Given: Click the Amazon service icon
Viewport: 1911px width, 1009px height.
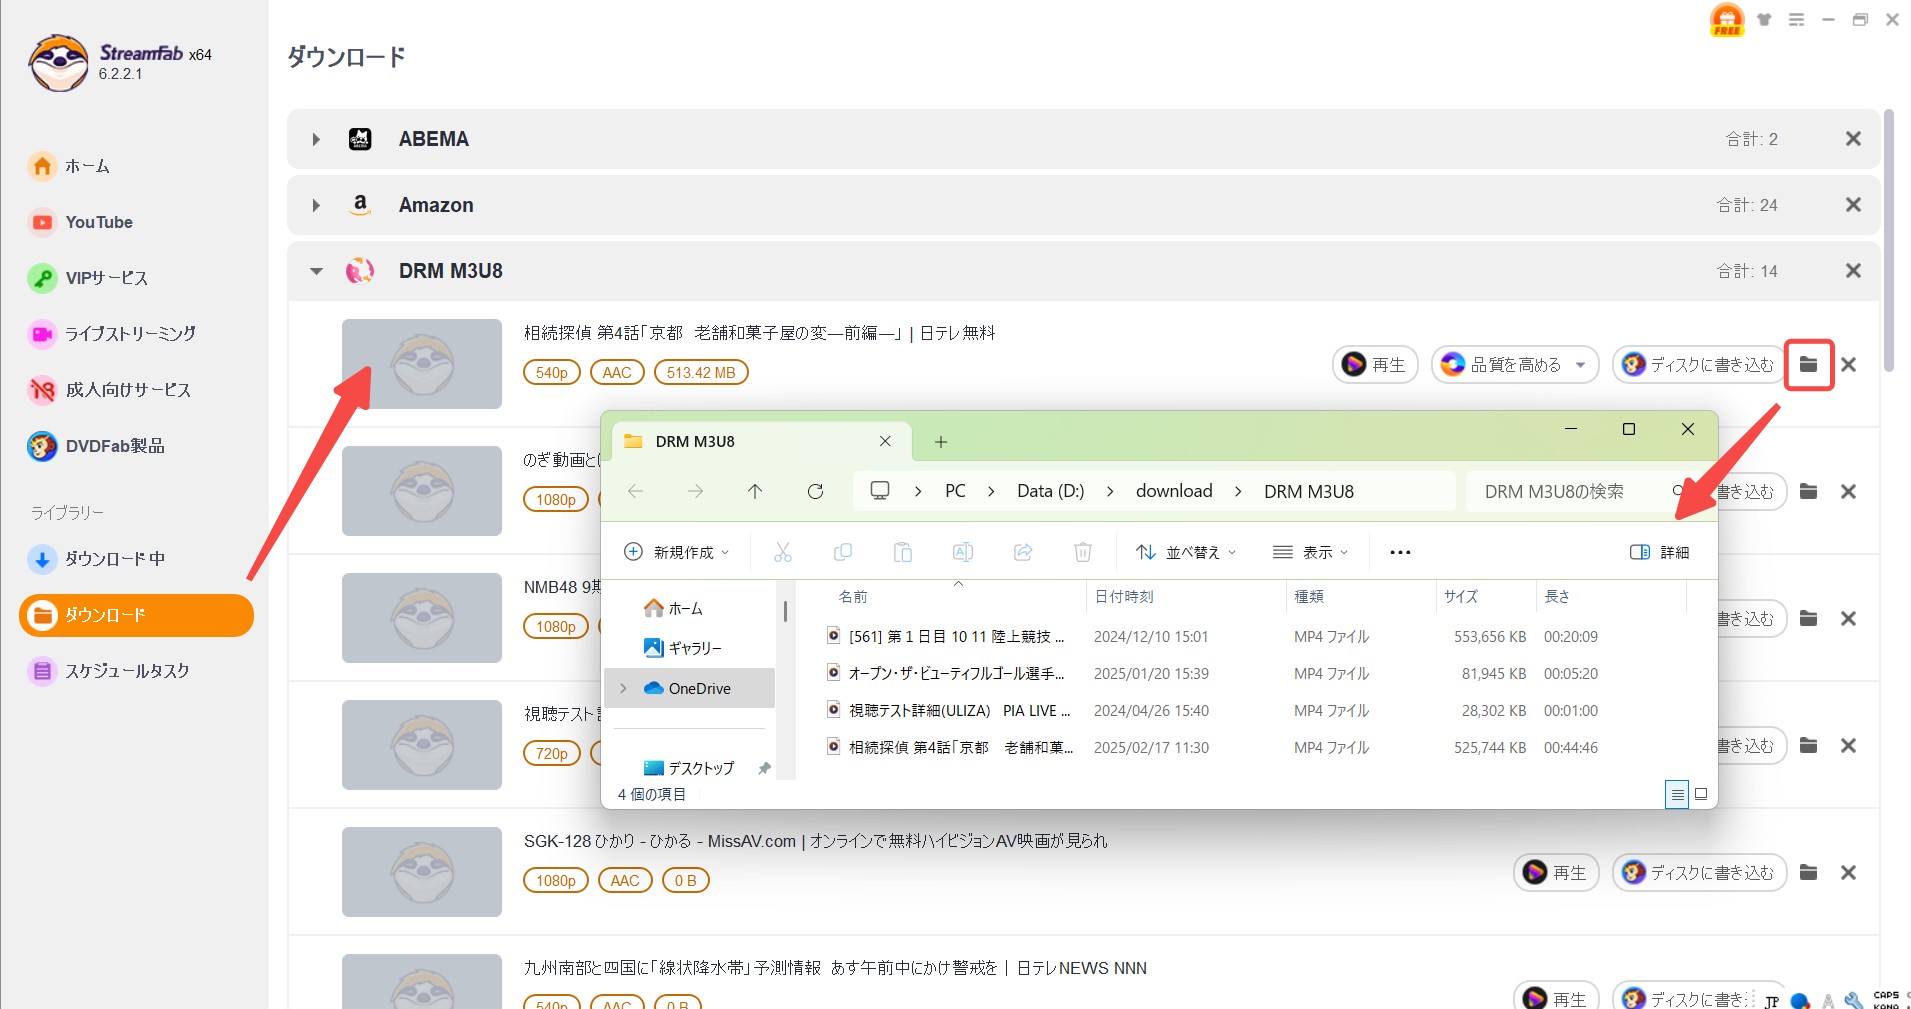Looking at the screenshot, I should 360,205.
